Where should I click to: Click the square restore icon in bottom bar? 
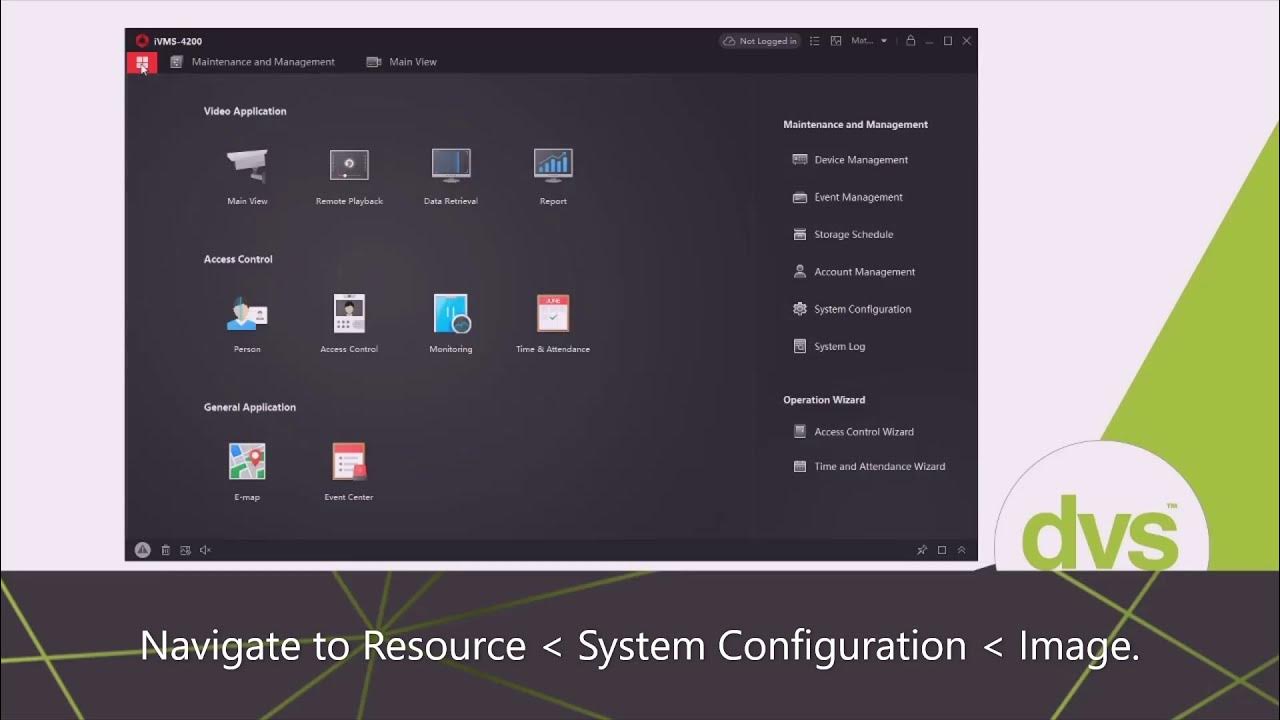pyautogui.click(x=942, y=550)
